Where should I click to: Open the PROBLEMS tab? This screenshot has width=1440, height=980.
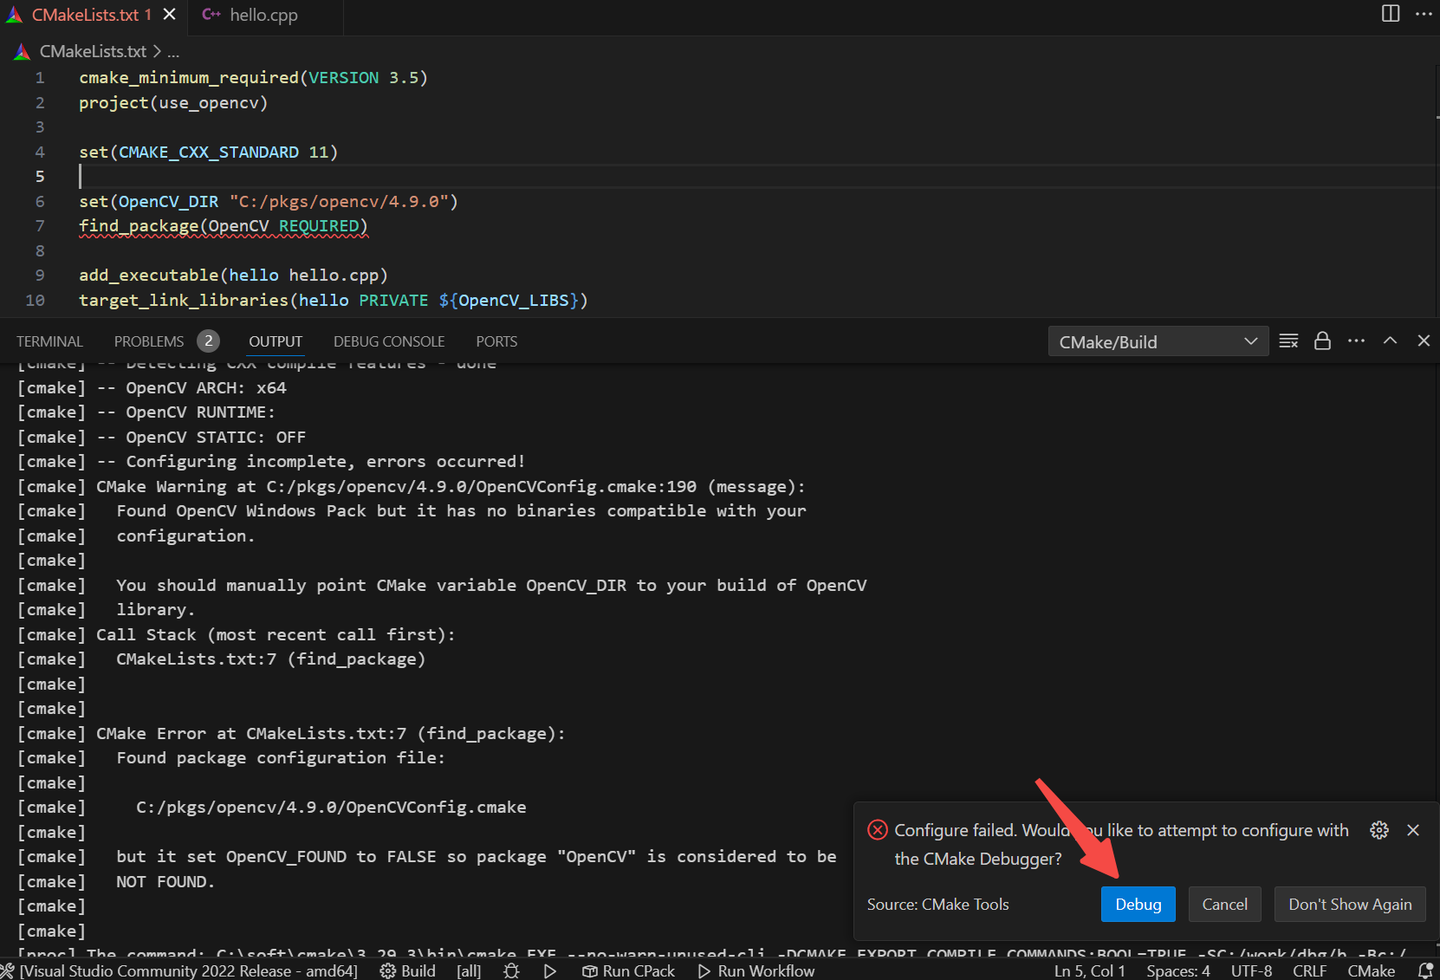pos(148,340)
